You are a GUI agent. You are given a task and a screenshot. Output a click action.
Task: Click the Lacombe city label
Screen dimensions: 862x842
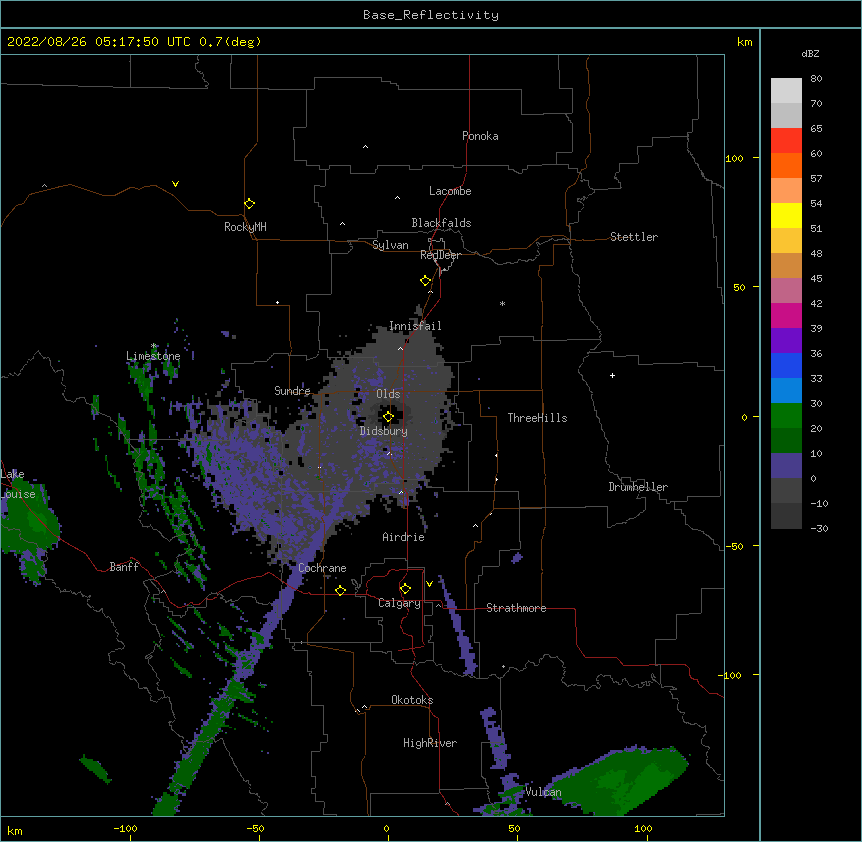pyautogui.click(x=450, y=191)
